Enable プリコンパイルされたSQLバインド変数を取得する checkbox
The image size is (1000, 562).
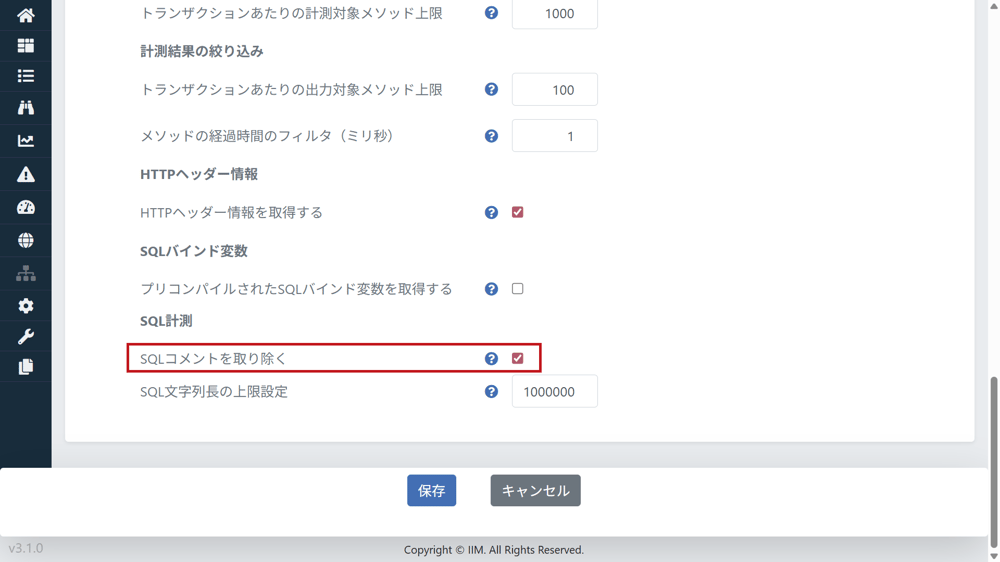517,289
